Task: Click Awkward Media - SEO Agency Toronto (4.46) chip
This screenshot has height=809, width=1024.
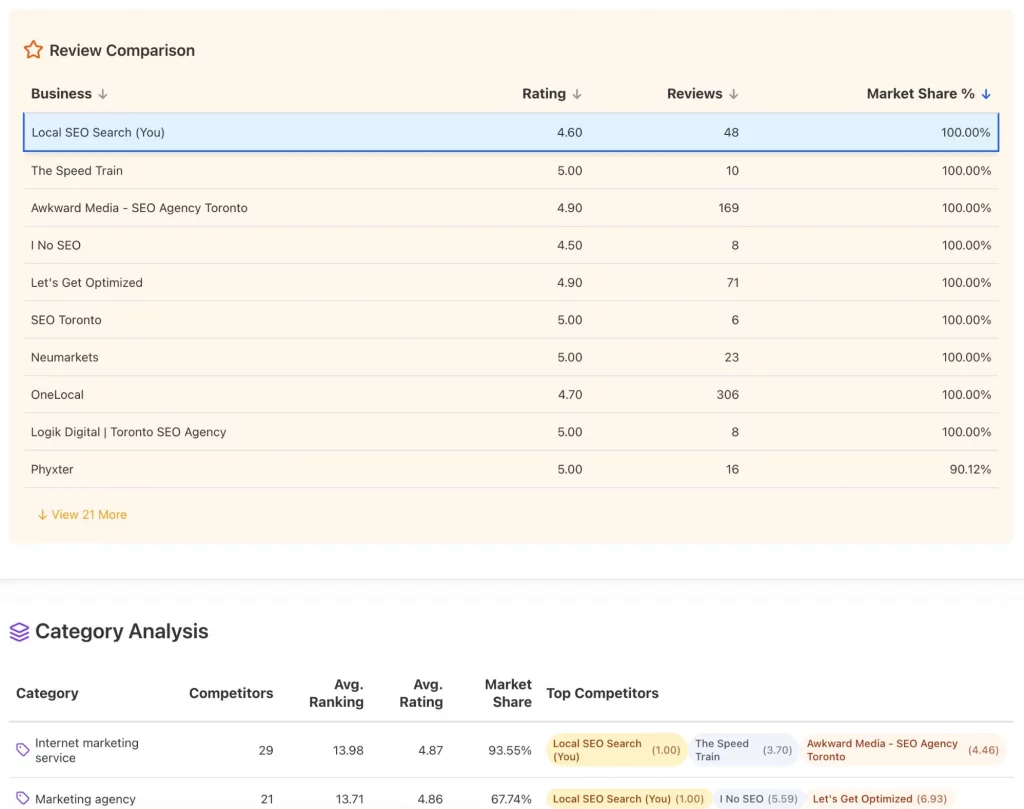Action: (x=903, y=750)
